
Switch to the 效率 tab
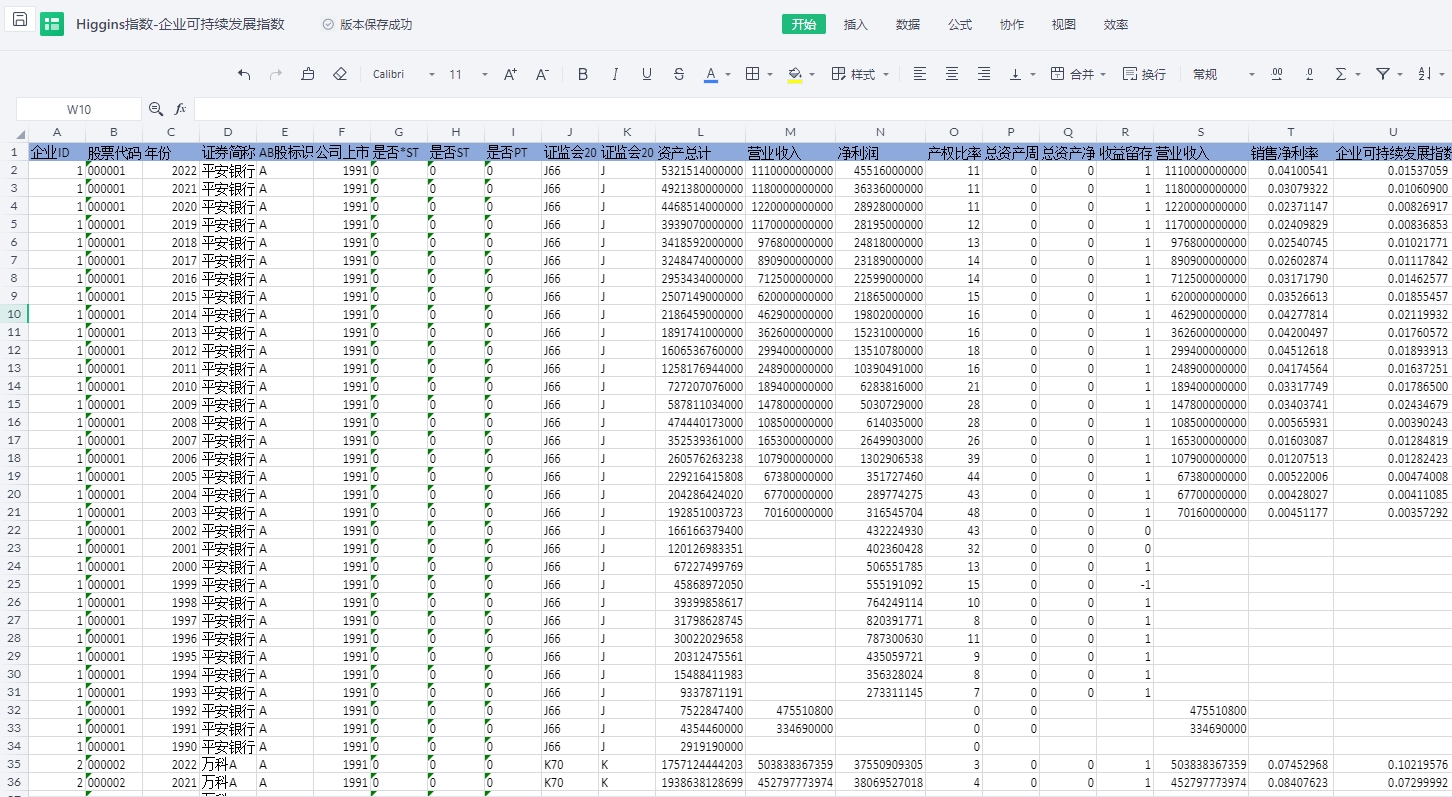pos(1116,25)
